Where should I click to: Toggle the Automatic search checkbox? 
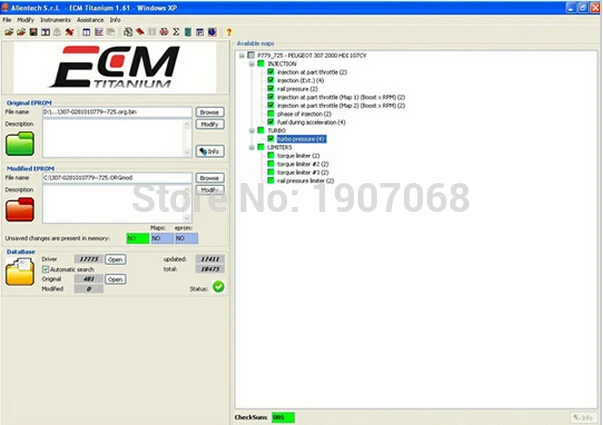point(46,269)
